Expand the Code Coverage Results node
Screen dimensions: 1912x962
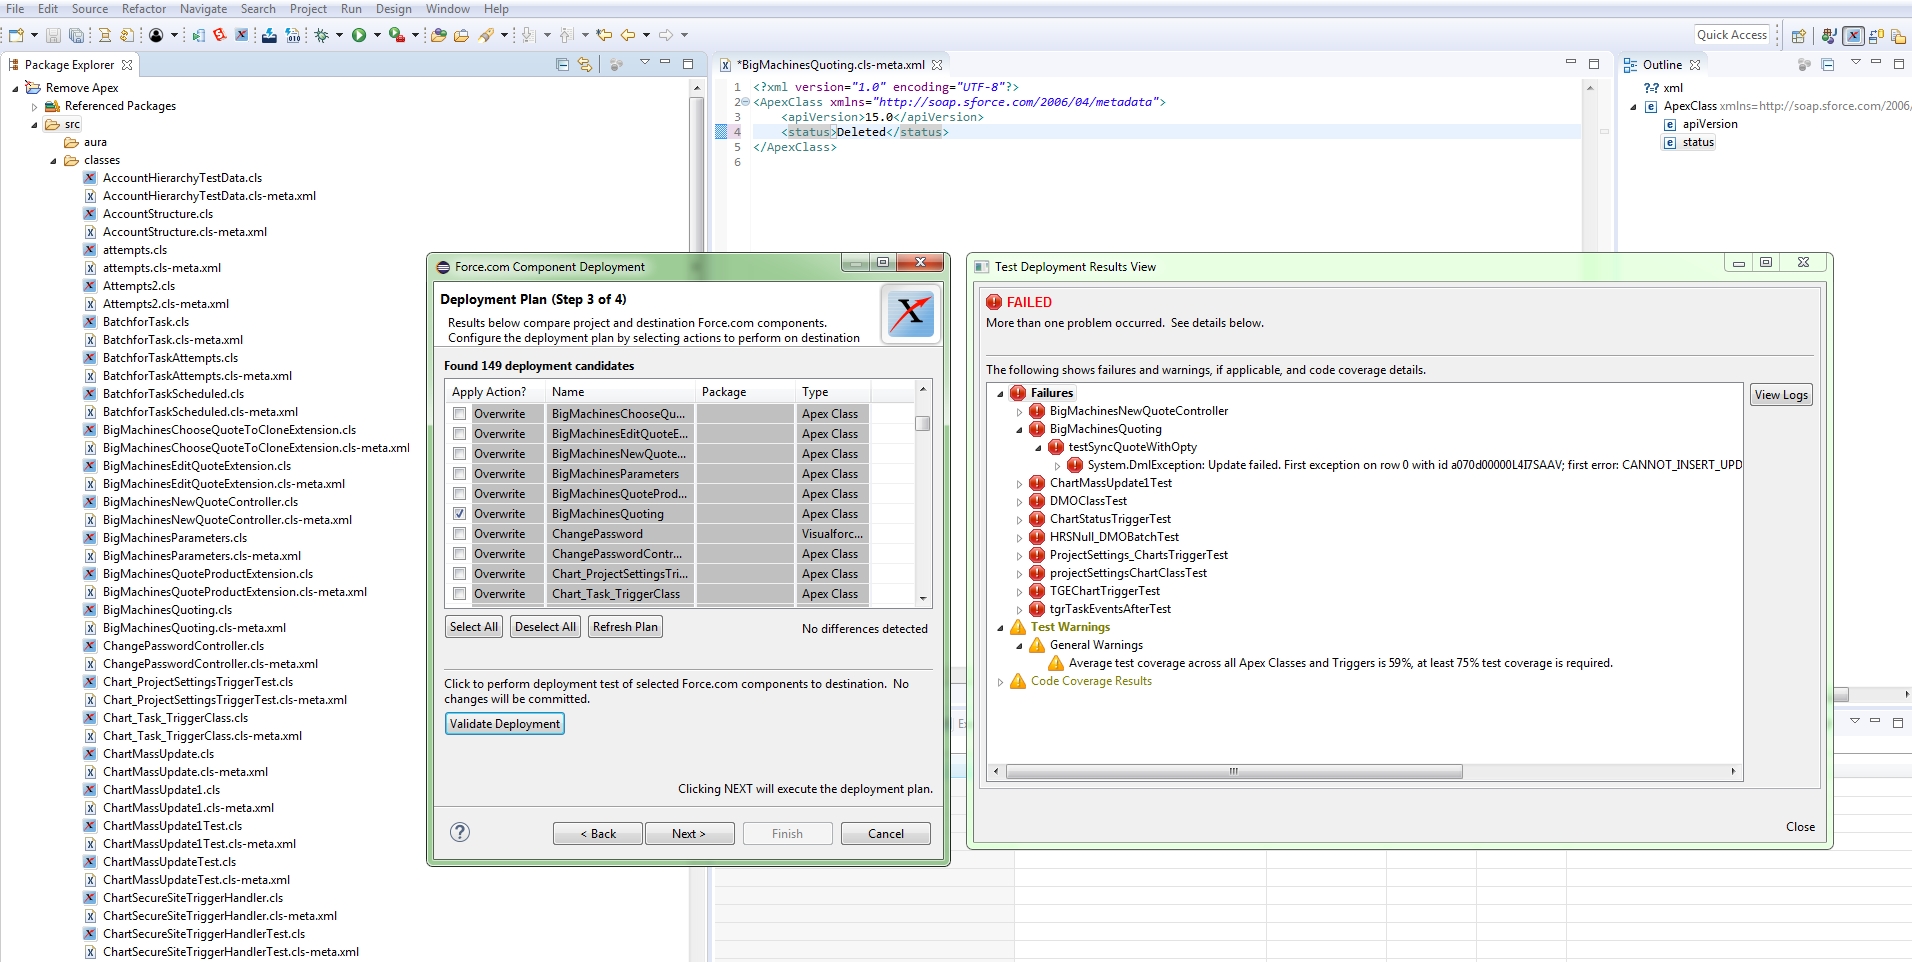click(1002, 681)
